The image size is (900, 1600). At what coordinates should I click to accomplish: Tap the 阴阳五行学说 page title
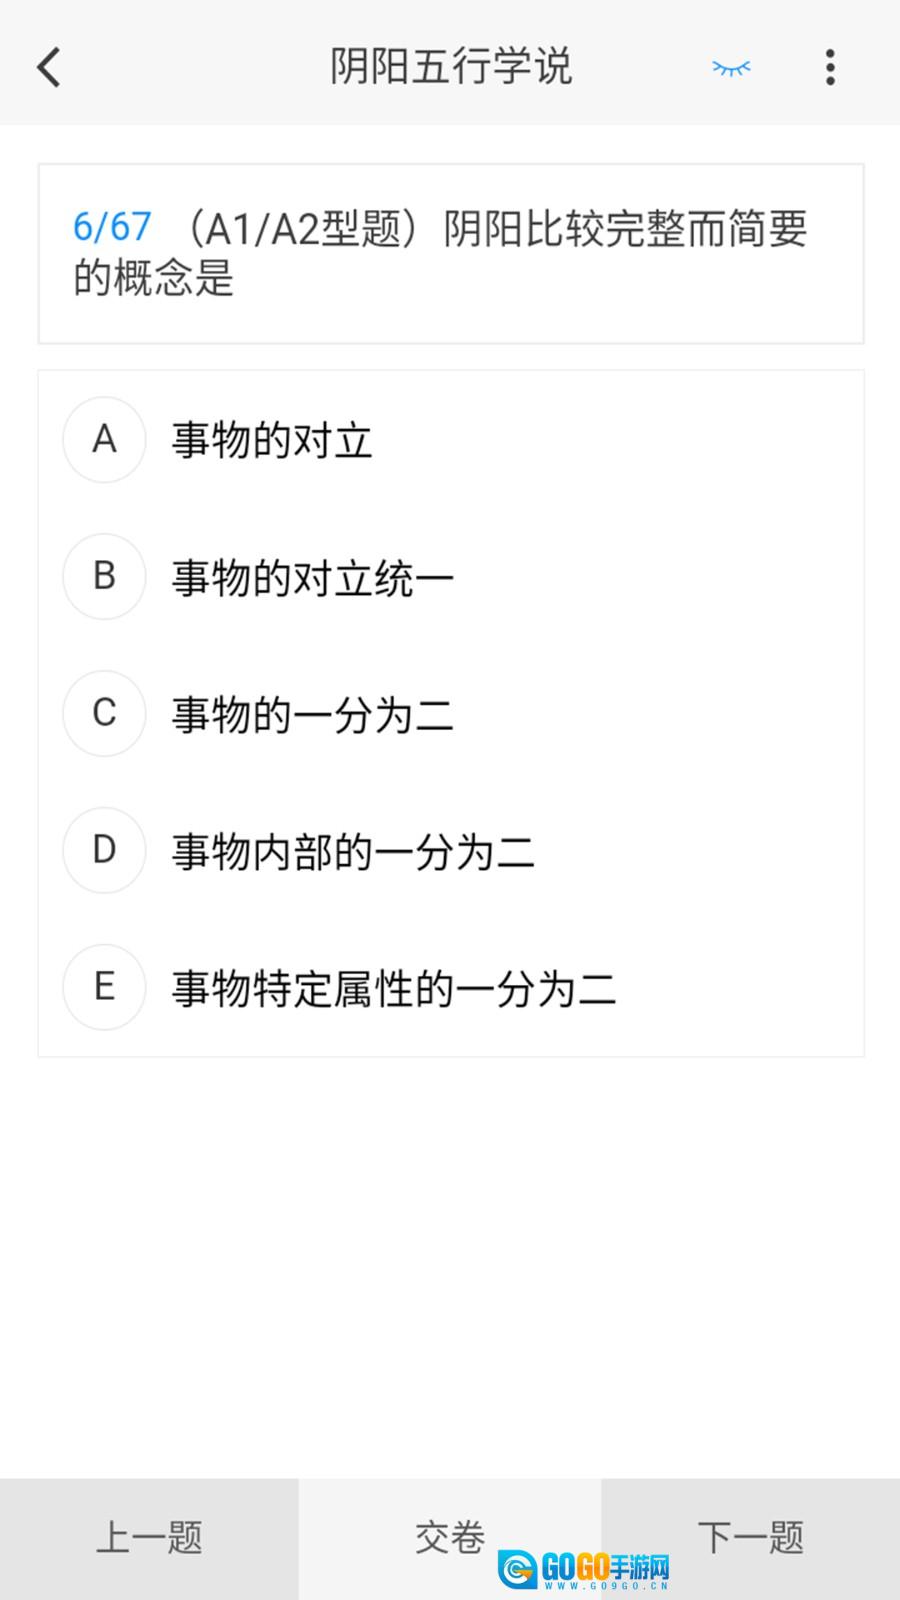pyautogui.click(x=451, y=68)
